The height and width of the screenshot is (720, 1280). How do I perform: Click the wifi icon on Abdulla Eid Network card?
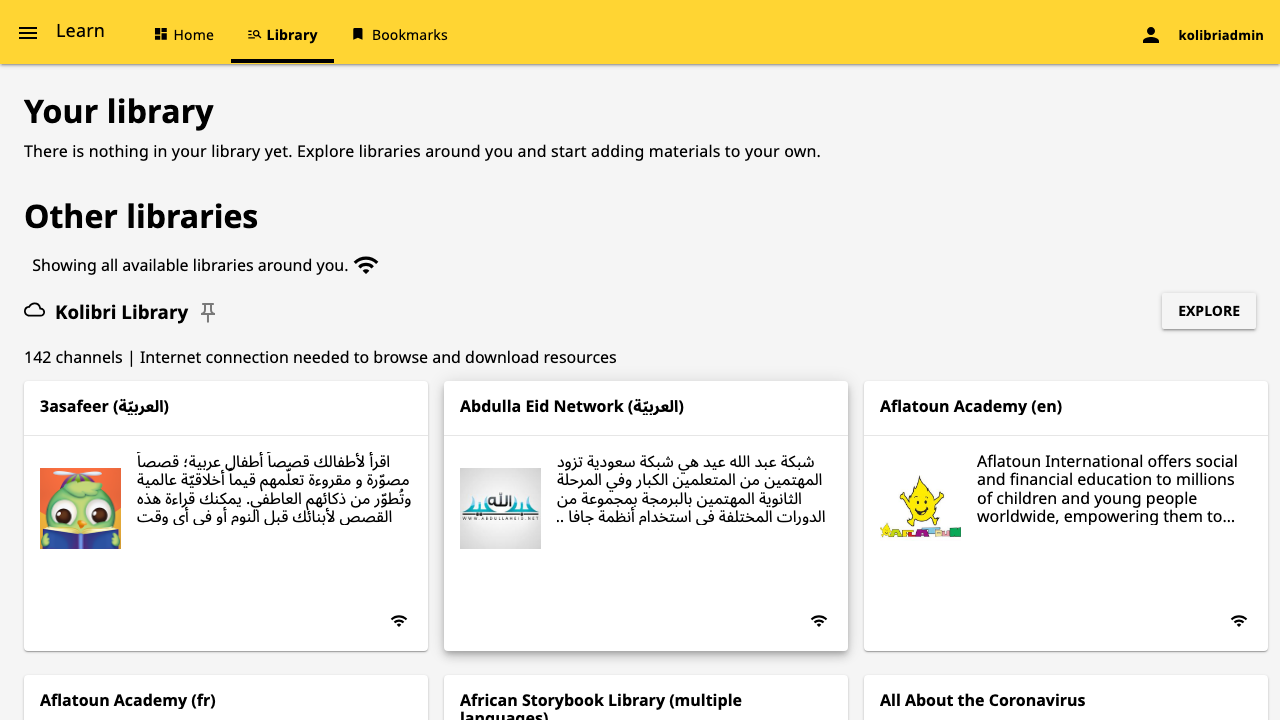(819, 621)
